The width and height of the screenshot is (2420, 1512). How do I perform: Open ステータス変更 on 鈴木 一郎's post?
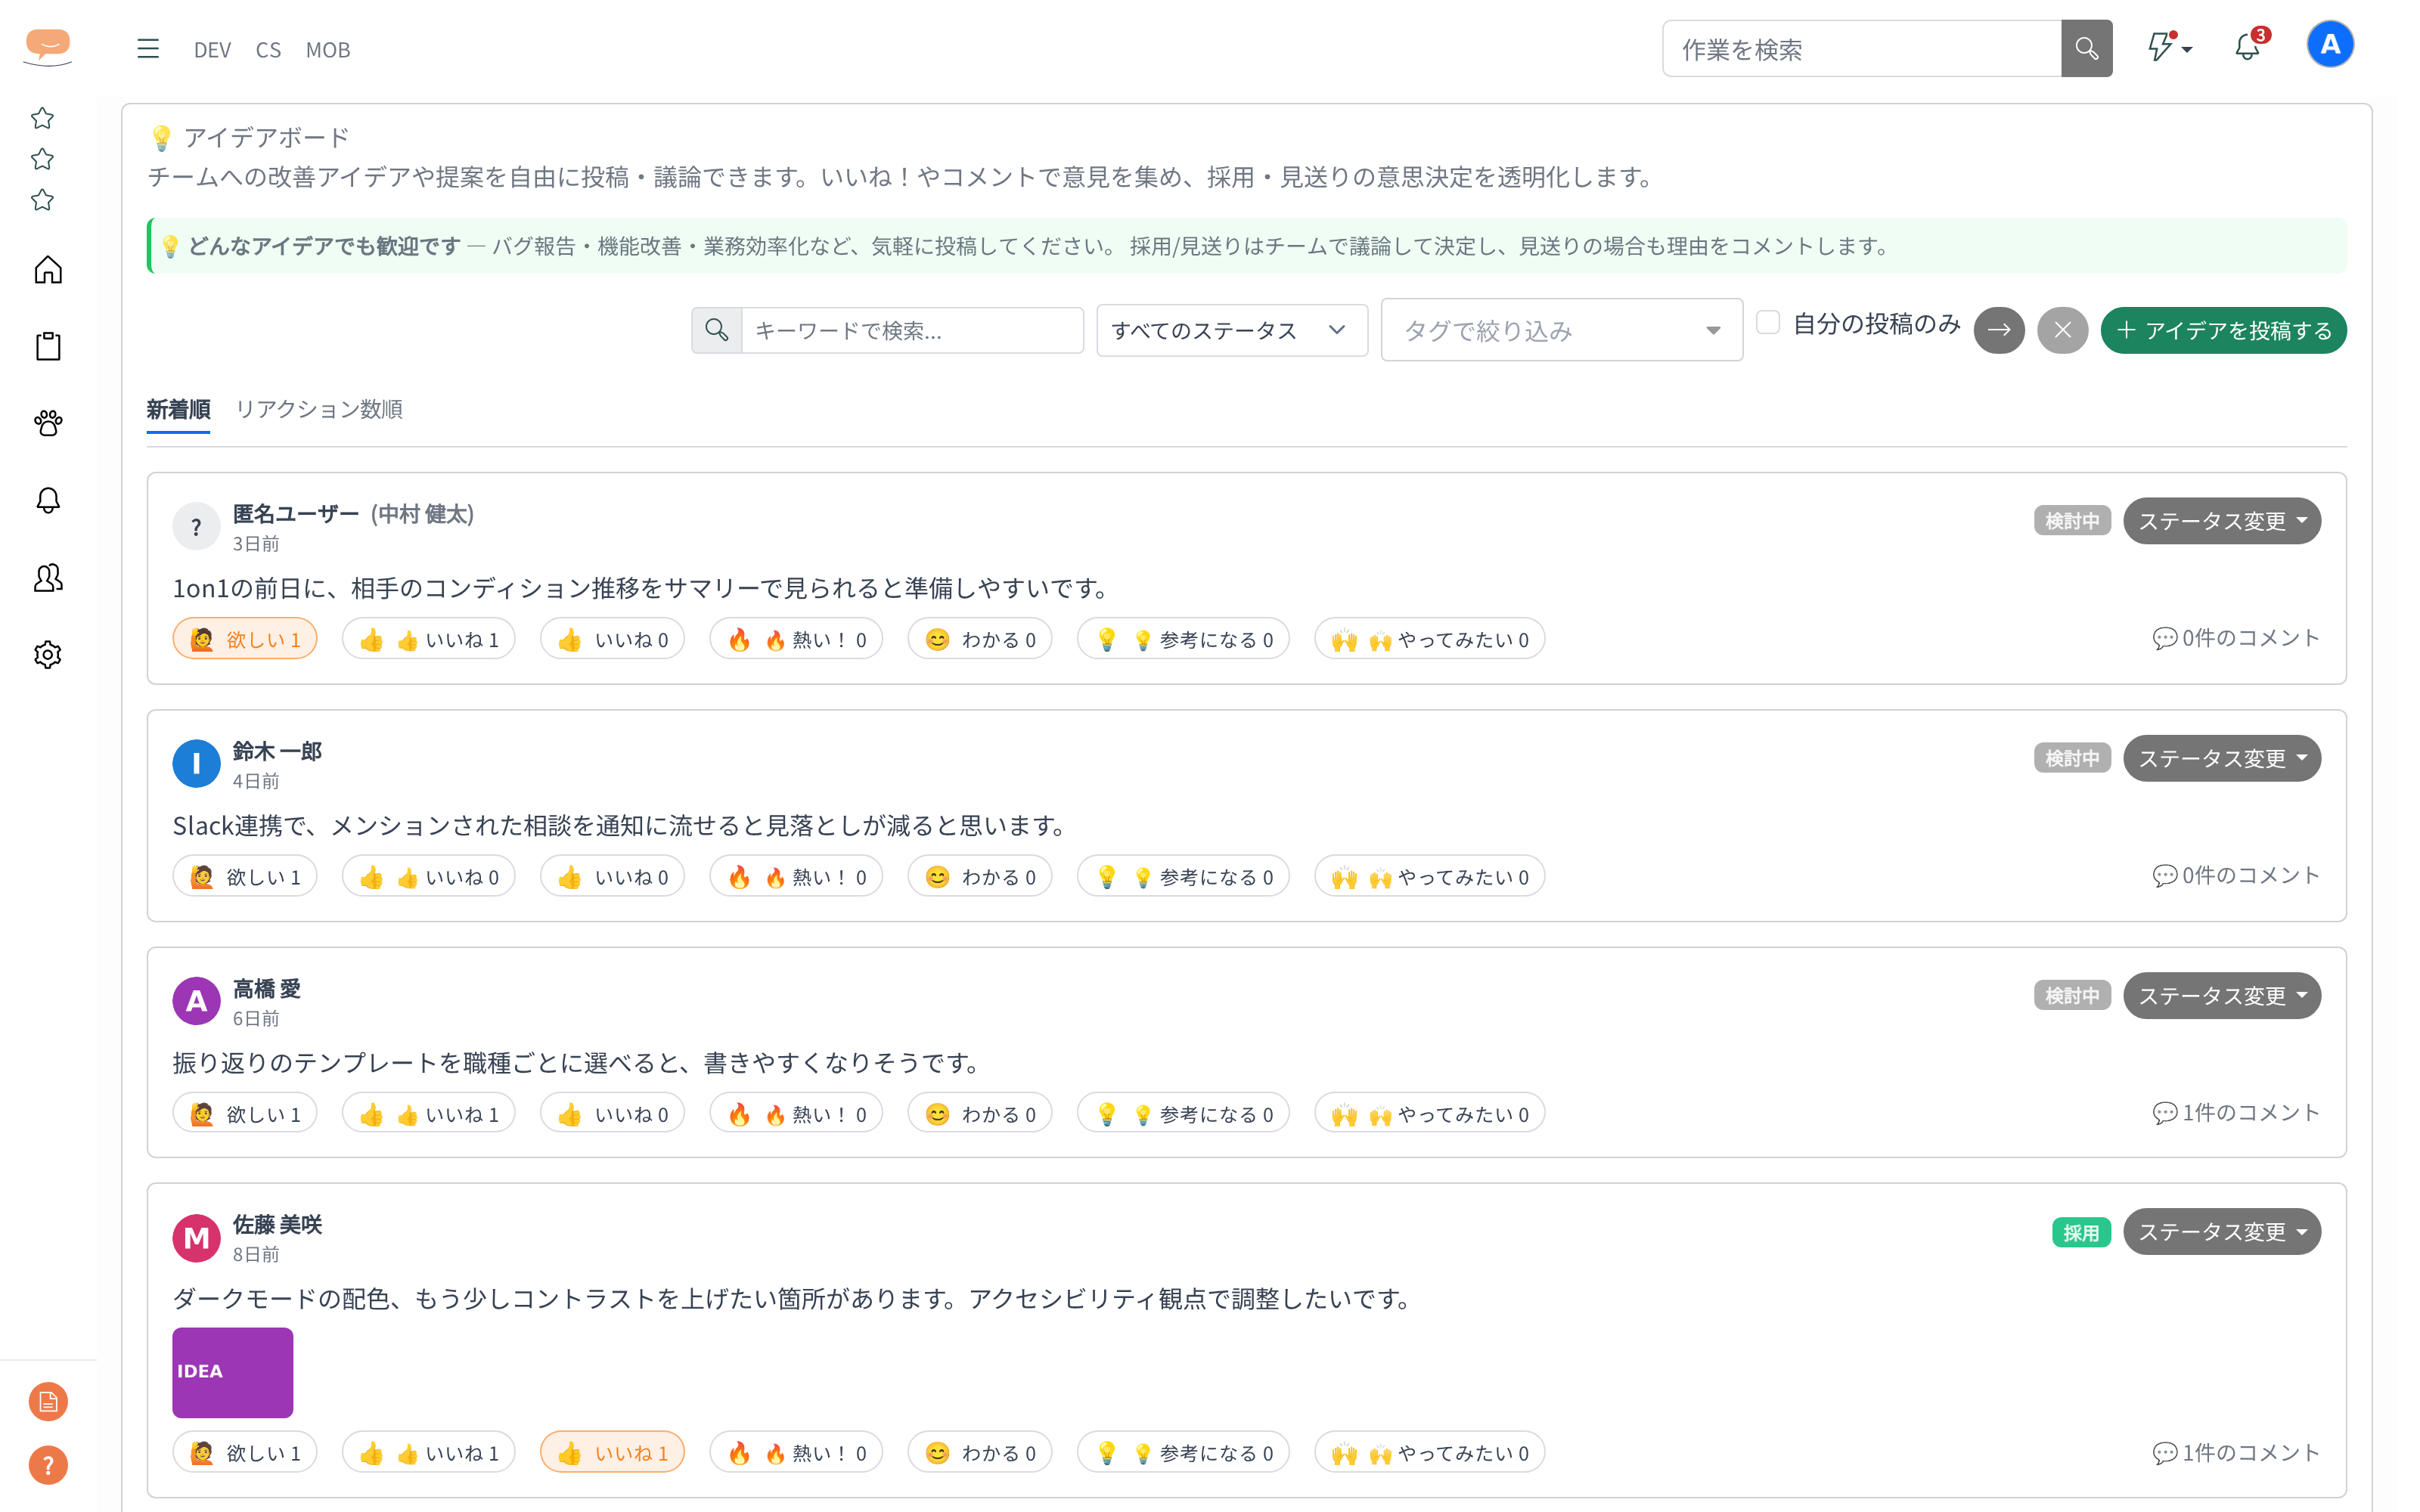2222,759
